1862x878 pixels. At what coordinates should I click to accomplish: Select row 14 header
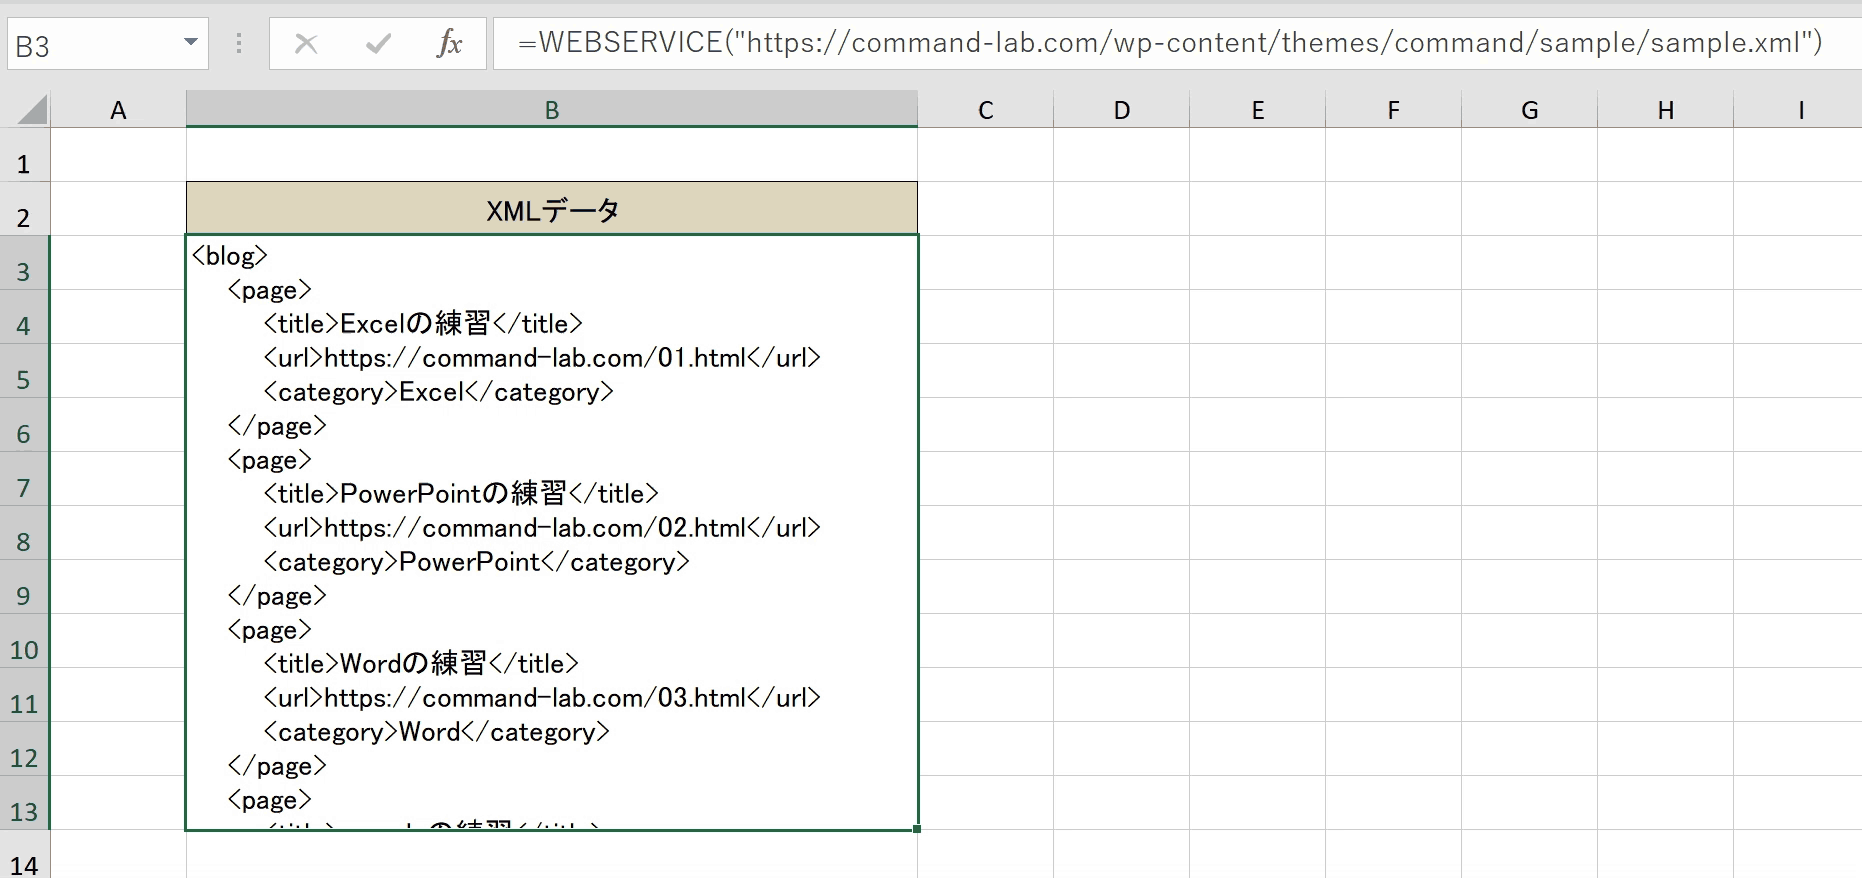(24, 864)
